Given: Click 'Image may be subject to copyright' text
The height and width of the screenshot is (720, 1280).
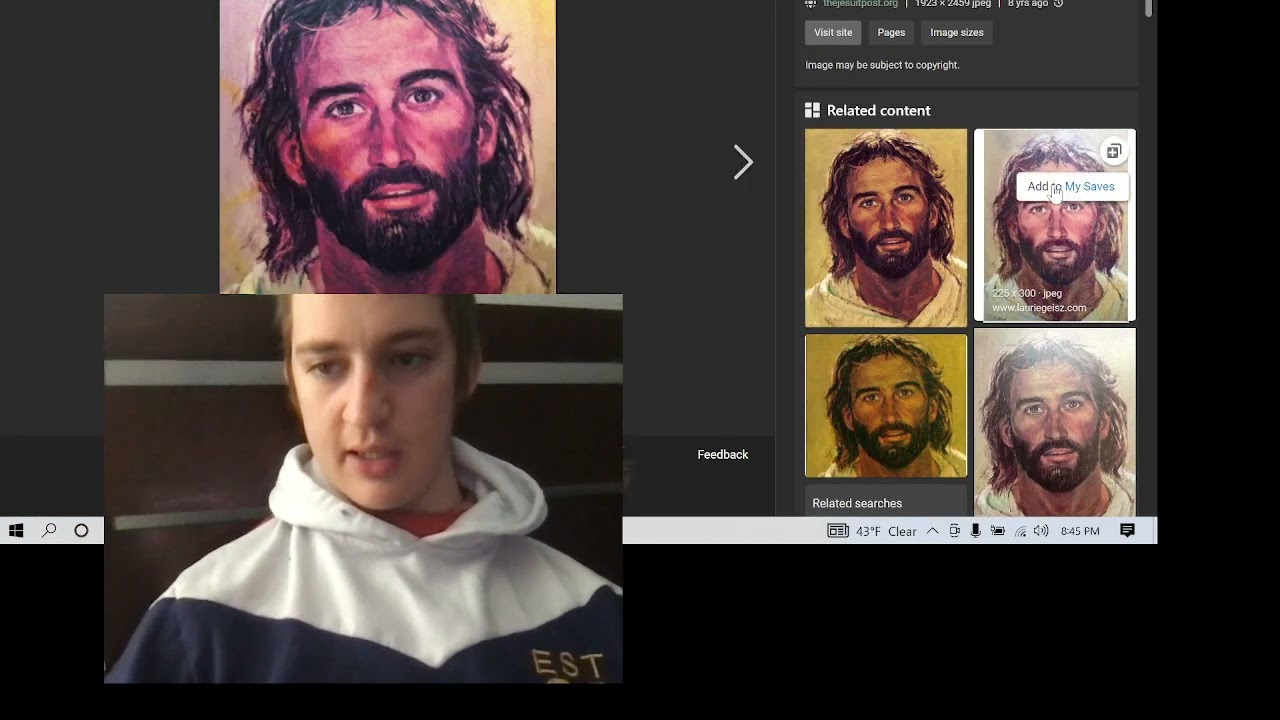Looking at the screenshot, I should tap(882, 65).
